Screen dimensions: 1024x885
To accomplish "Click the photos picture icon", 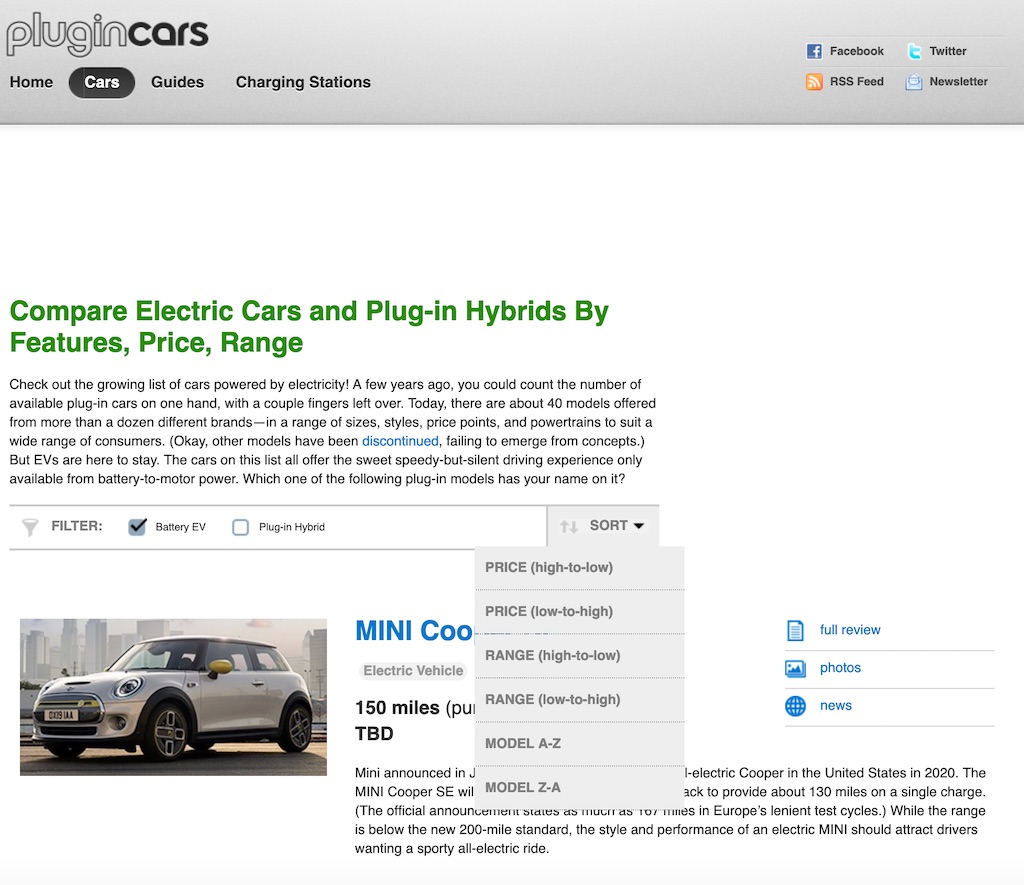I will click(x=795, y=668).
